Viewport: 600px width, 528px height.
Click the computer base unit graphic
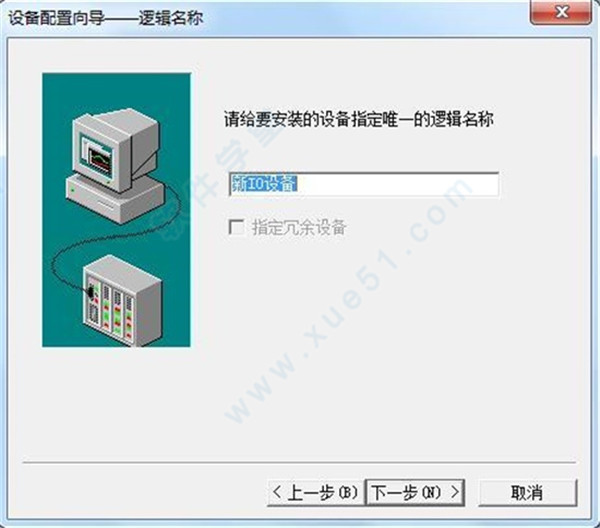point(115,199)
